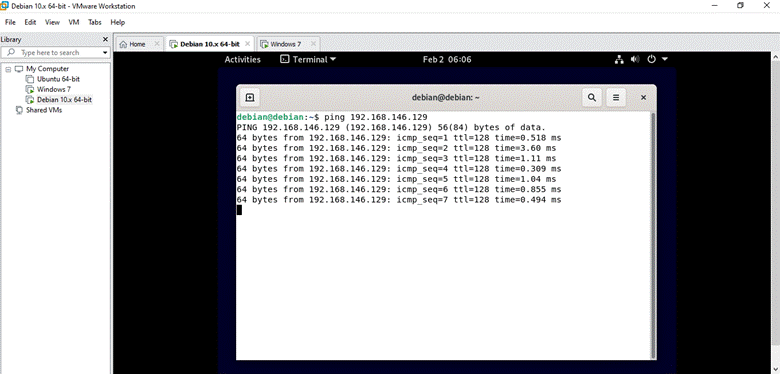Click the volume icon in GNOME bar
The image size is (780, 374).
(x=635, y=60)
